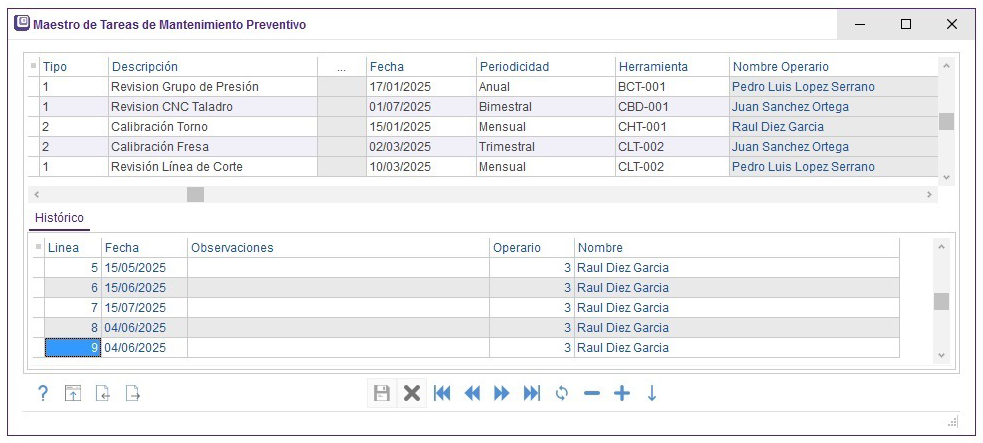The width and height of the screenshot is (983, 443).
Task: Refresh the records with the reload icon
Action: (562, 394)
